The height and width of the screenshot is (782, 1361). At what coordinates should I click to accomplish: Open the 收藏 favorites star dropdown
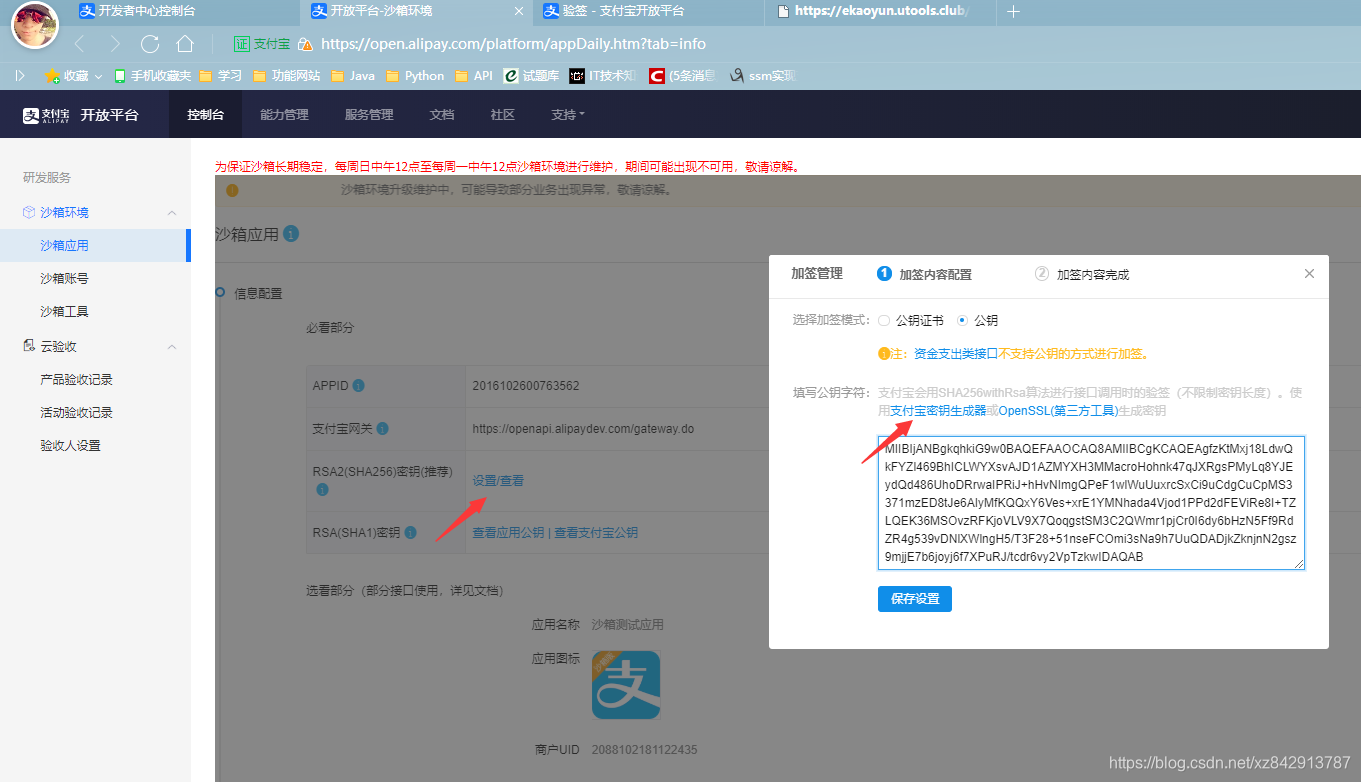coord(73,75)
